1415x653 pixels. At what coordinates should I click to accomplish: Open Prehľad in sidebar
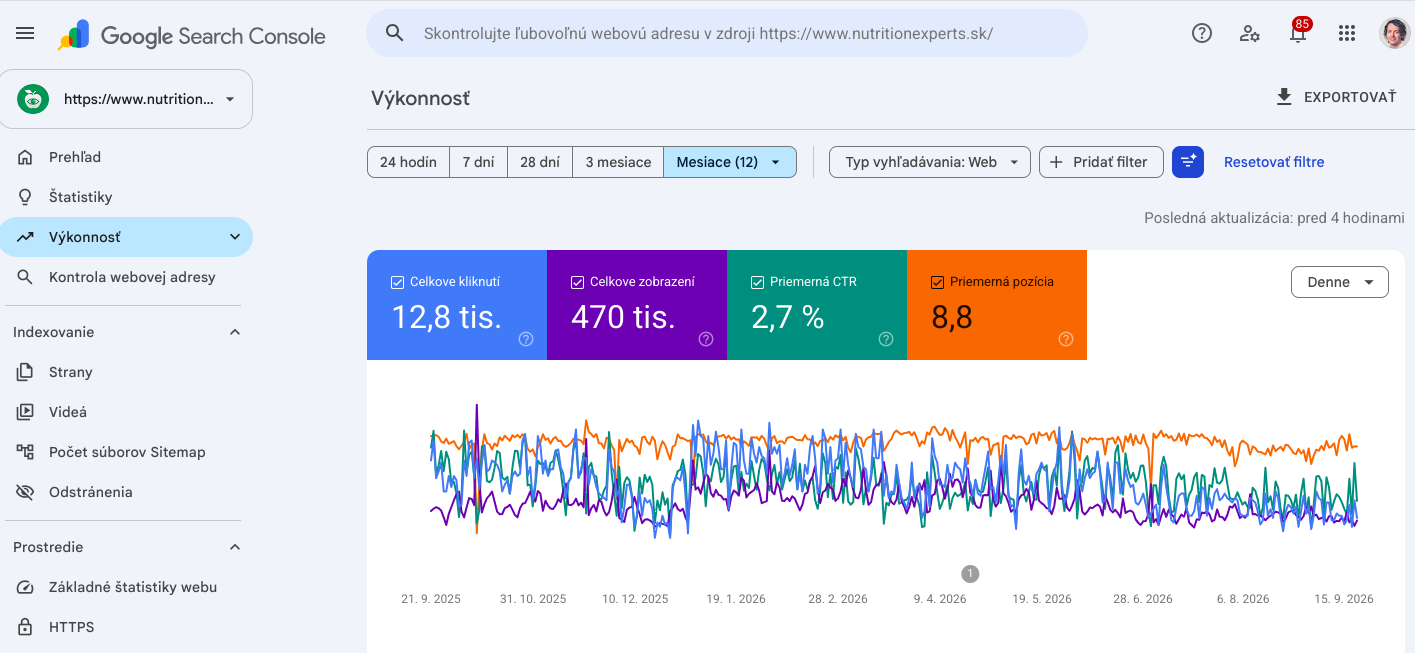126,157
